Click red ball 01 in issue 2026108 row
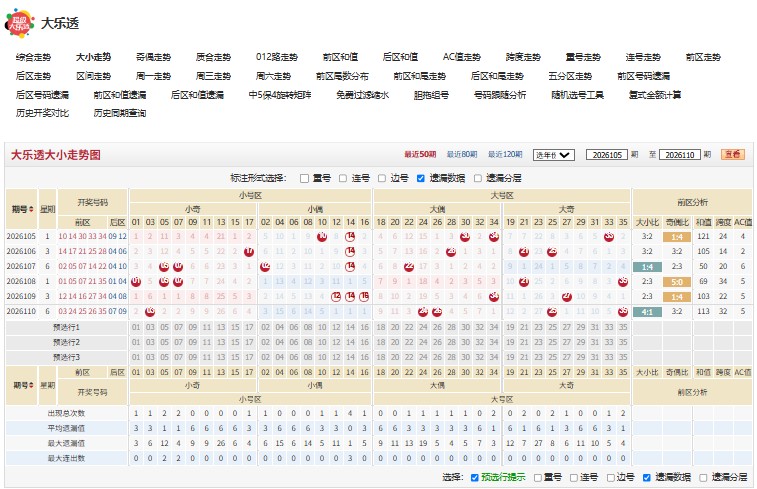Screen dimensions: 757x489 [x=136, y=281]
